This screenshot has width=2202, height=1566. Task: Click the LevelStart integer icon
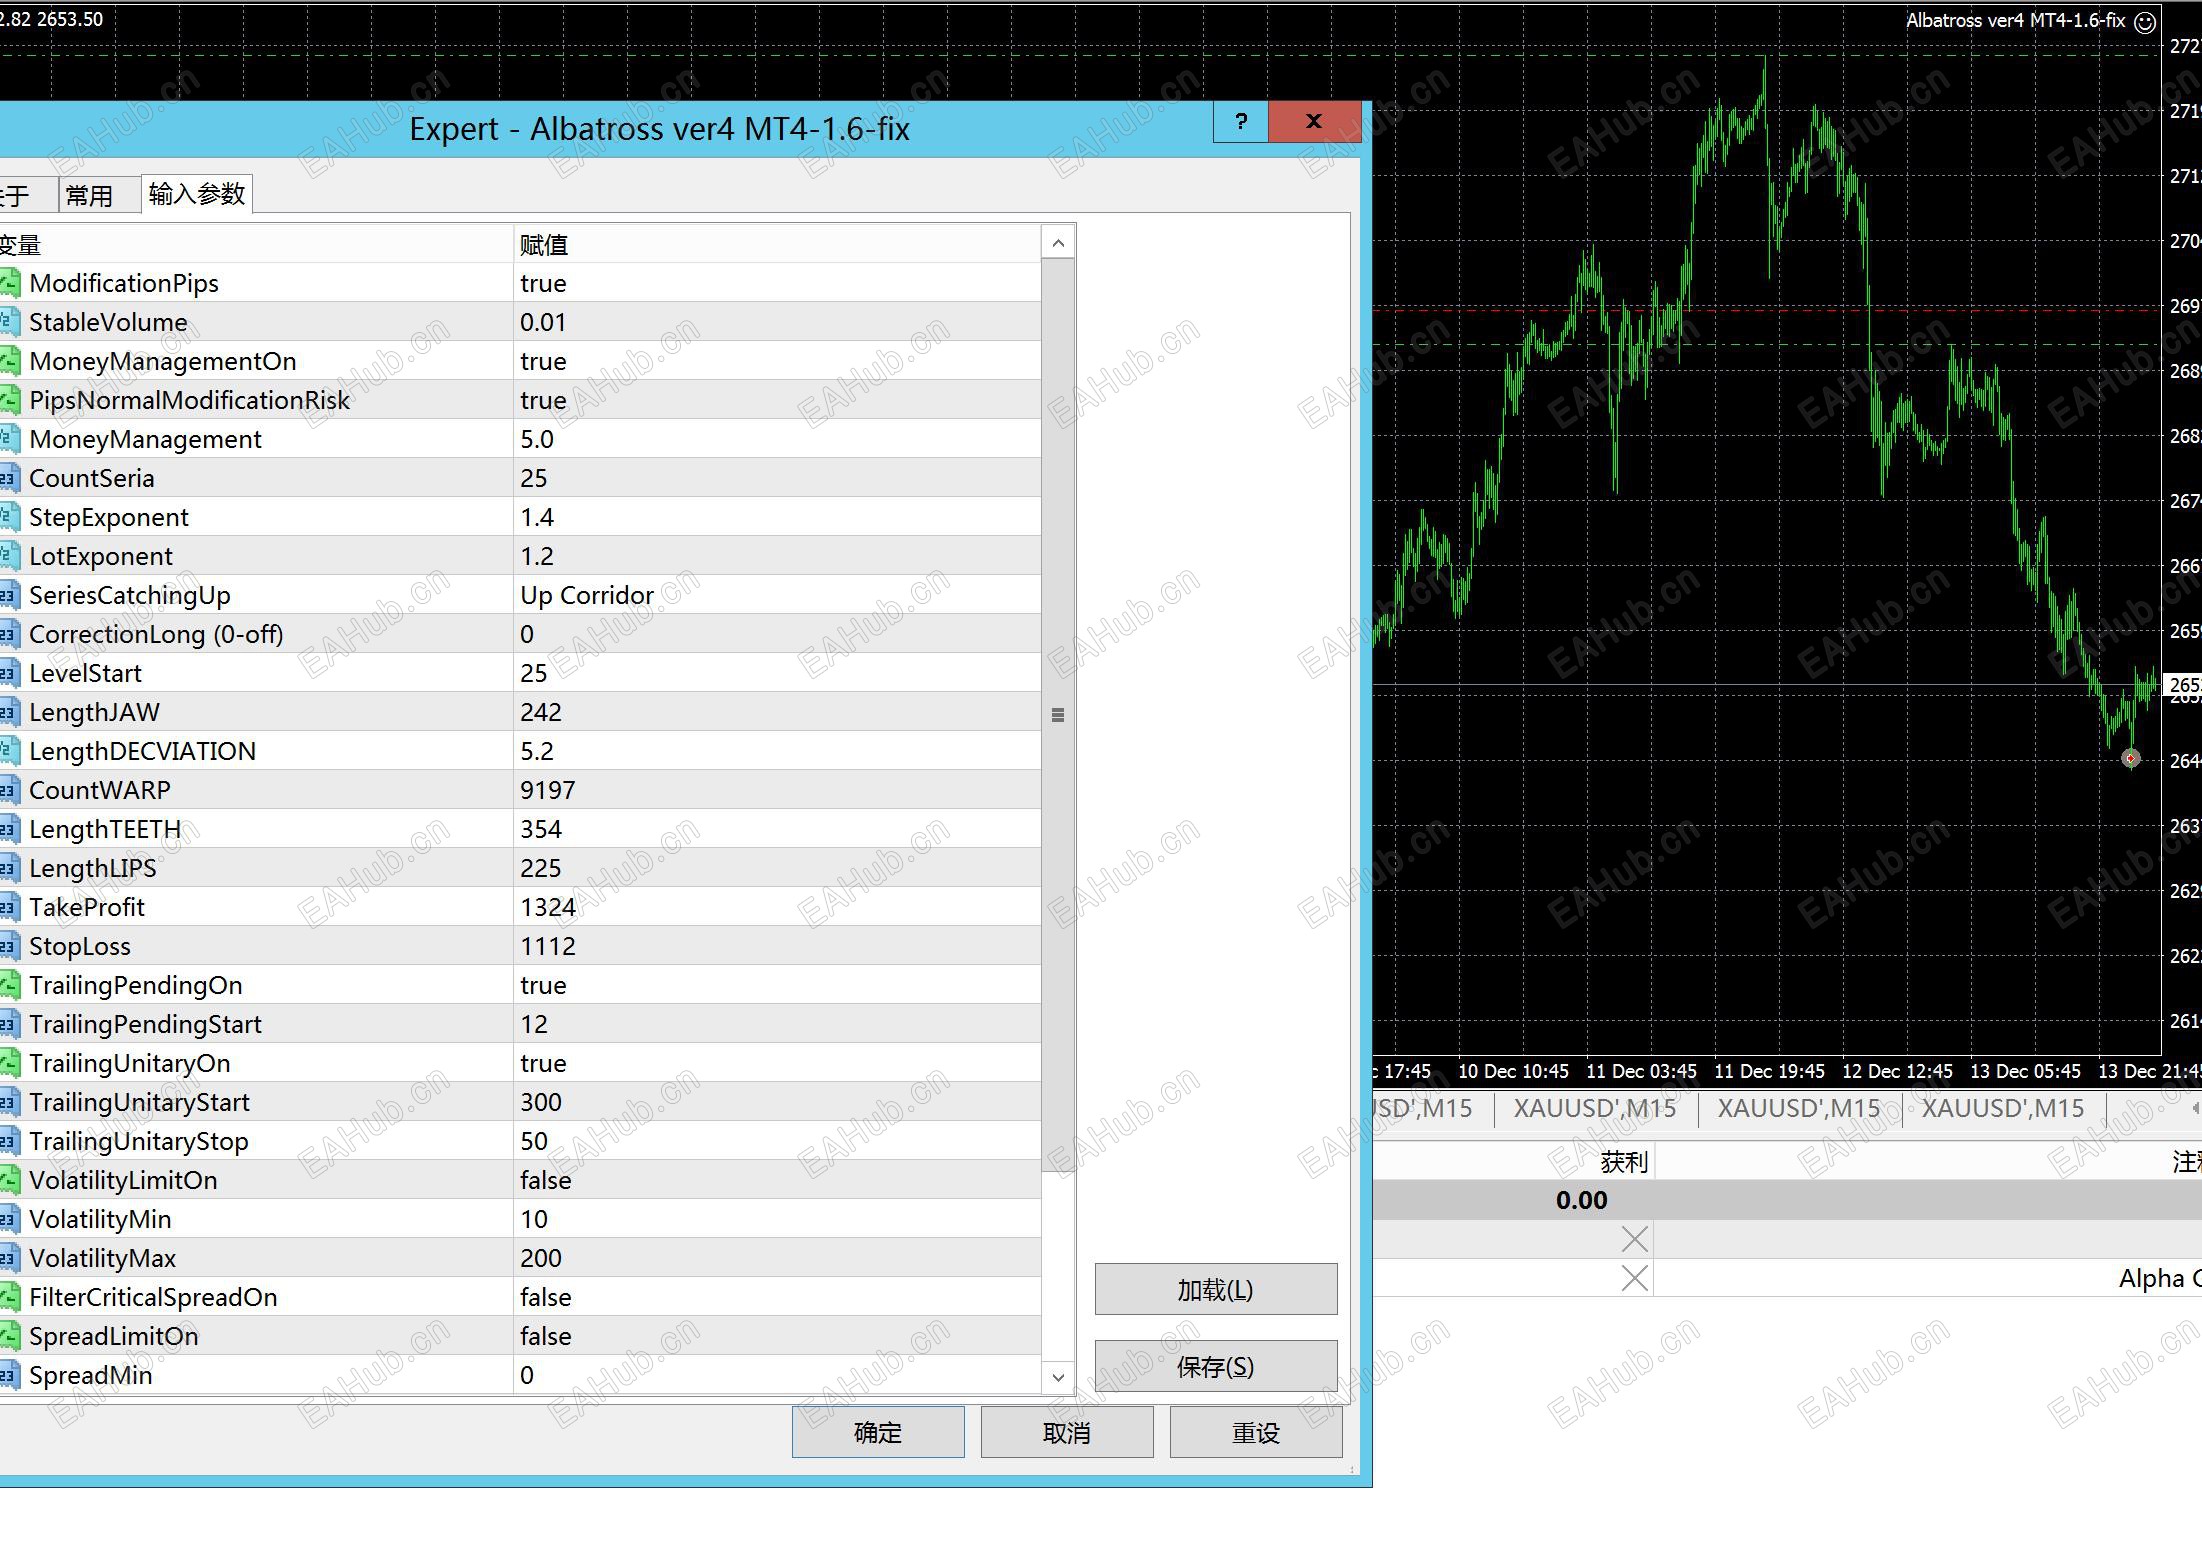coord(9,673)
